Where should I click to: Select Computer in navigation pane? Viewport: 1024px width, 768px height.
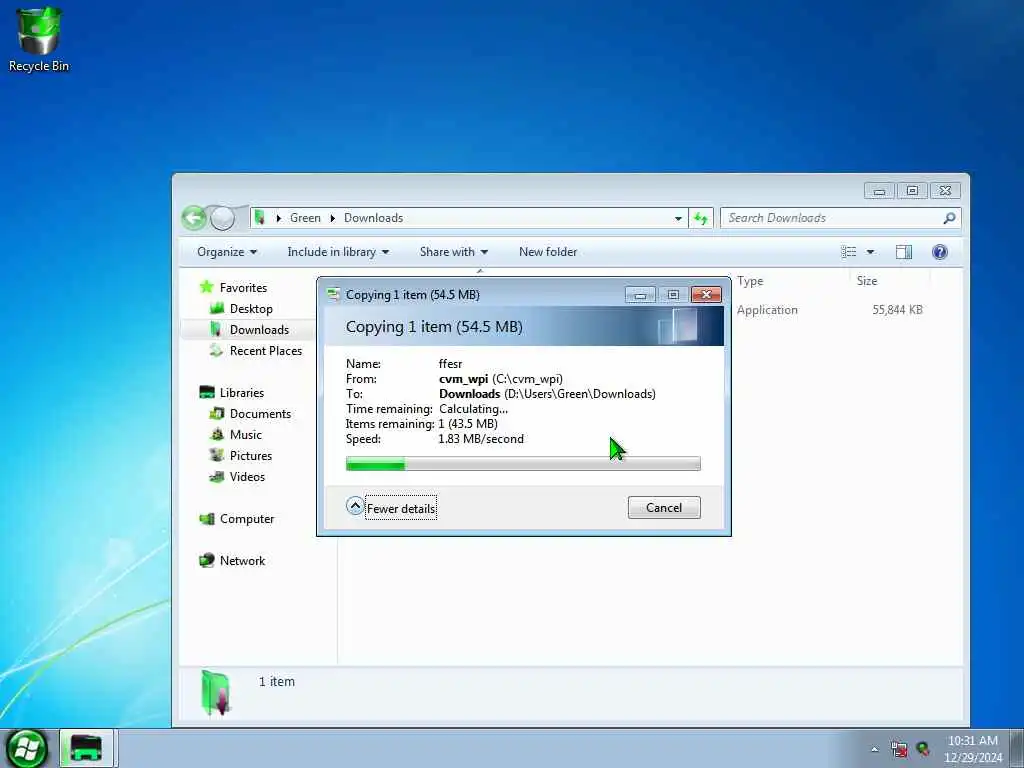247,519
